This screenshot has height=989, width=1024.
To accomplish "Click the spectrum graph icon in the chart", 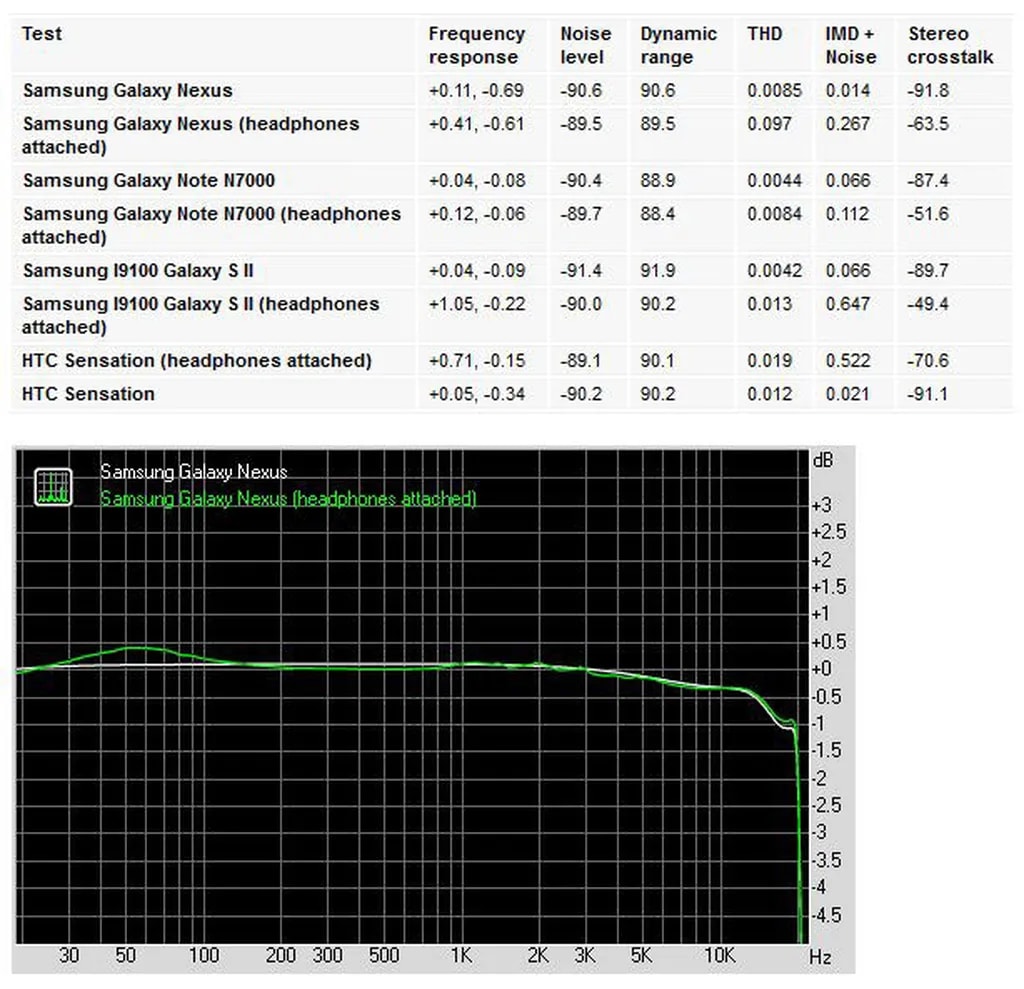I will click(x=53, y=486).
